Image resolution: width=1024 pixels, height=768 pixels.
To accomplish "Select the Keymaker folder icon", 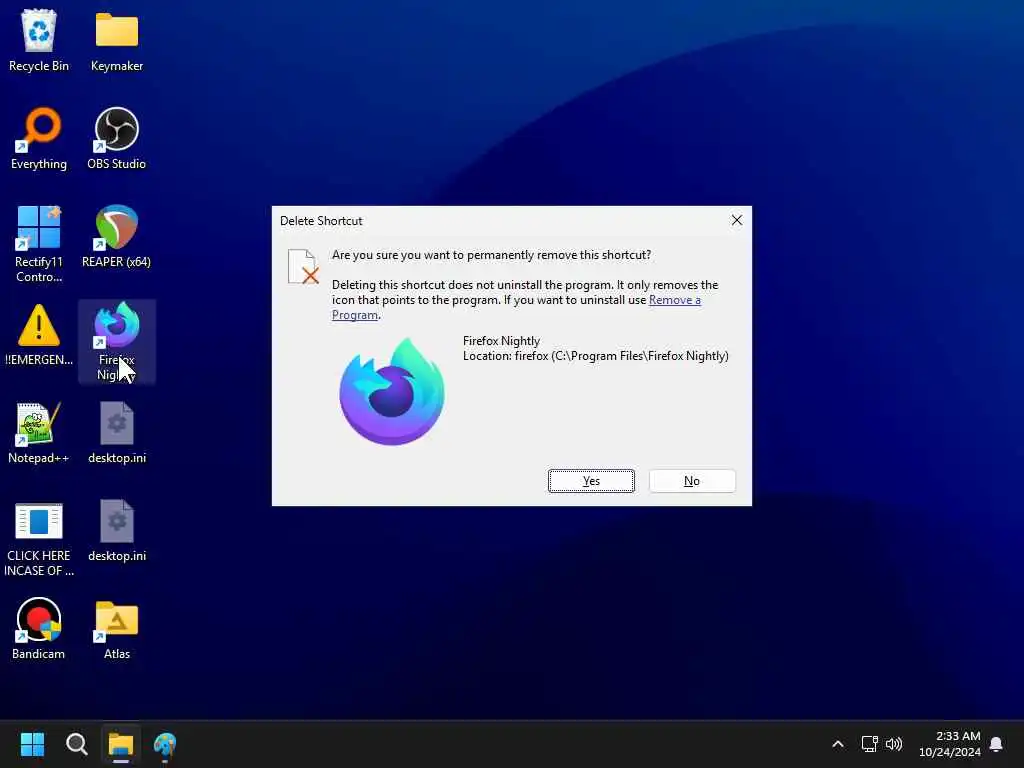I will coord(117,40).
